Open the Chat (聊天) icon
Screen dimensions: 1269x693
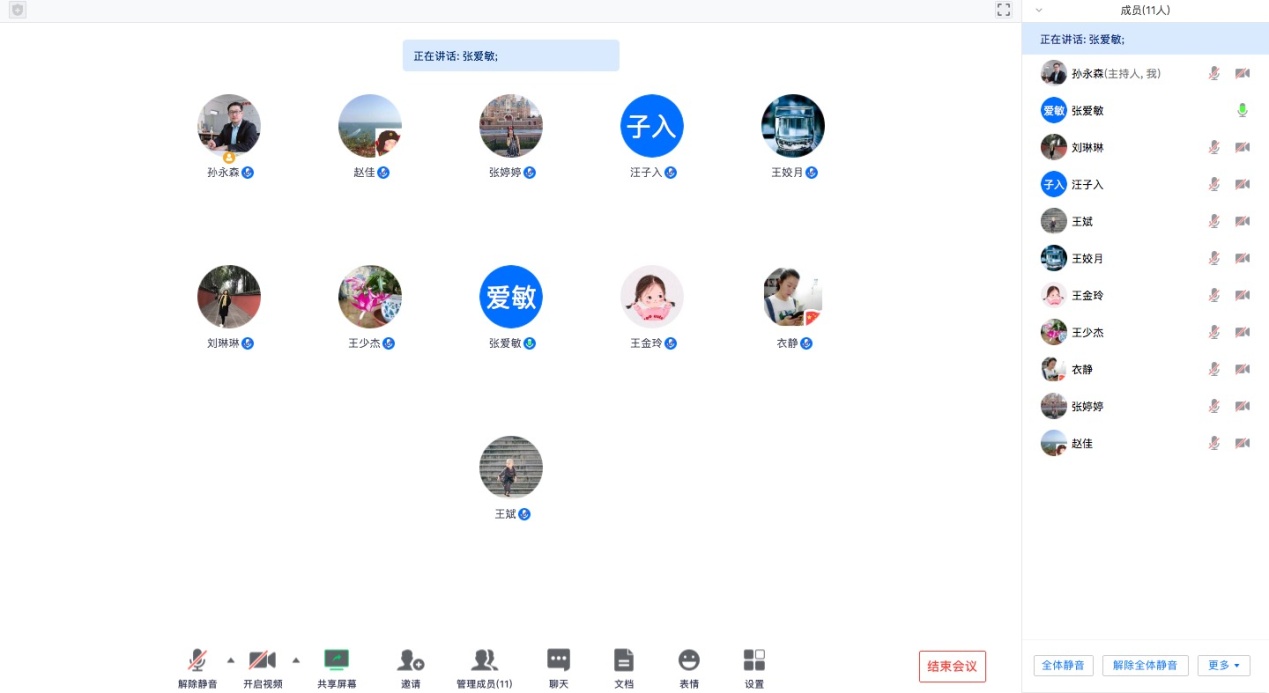tap(558, 661)
